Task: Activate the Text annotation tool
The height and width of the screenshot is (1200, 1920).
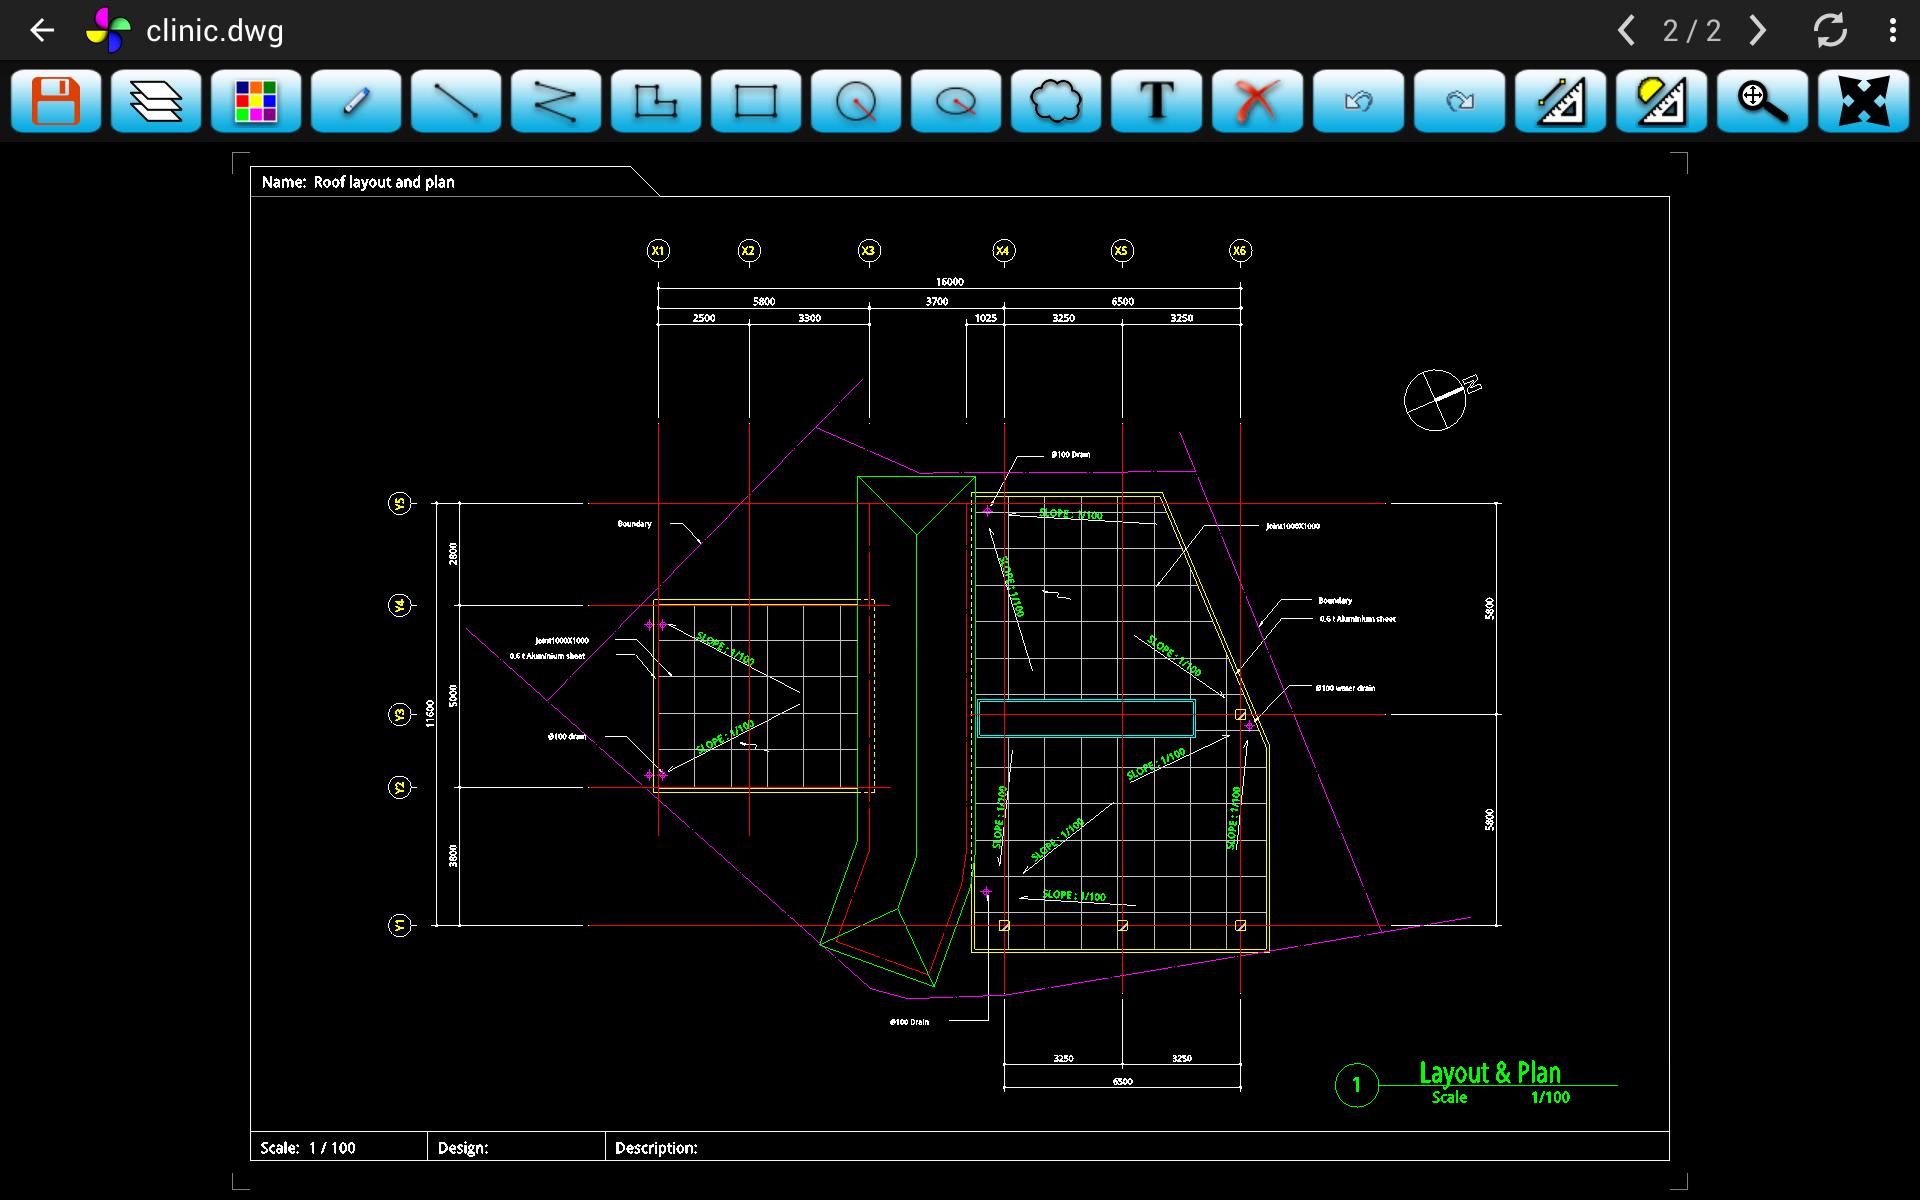Action: click(1157, 101)
